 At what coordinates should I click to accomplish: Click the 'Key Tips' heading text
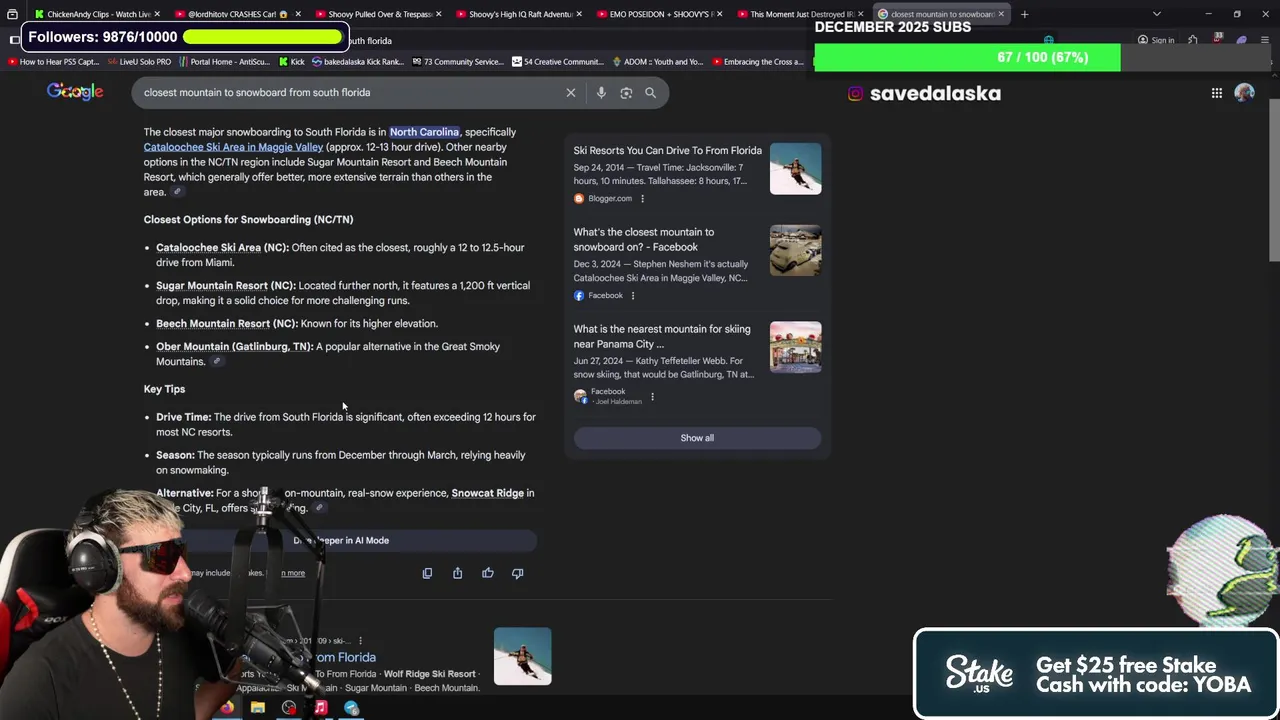tap(164, 389)
